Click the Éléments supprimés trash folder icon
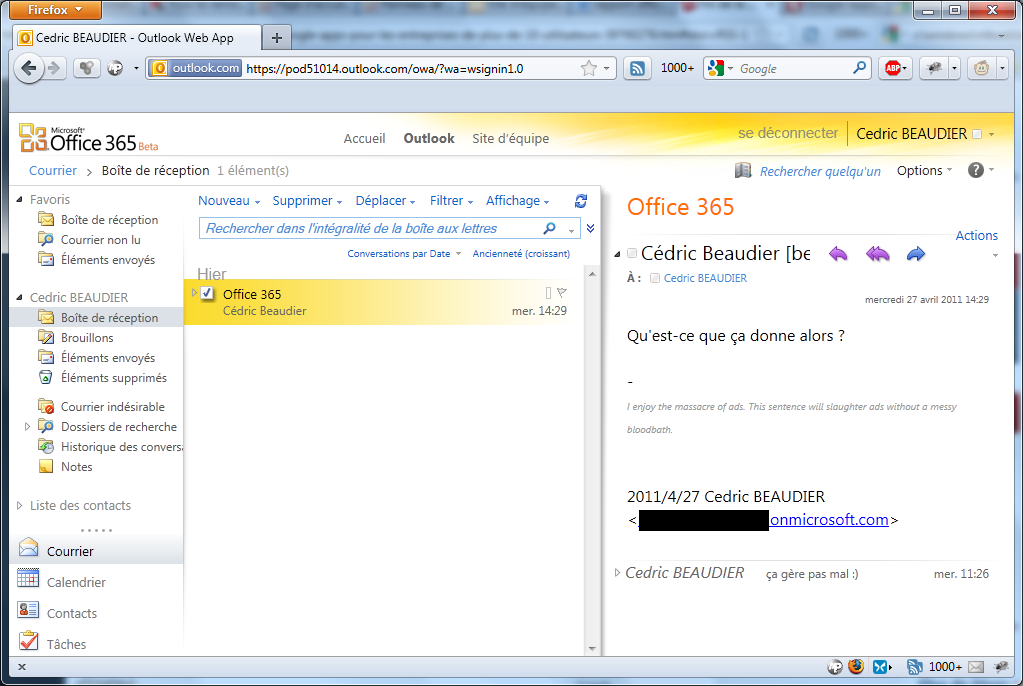 point(46,377)
